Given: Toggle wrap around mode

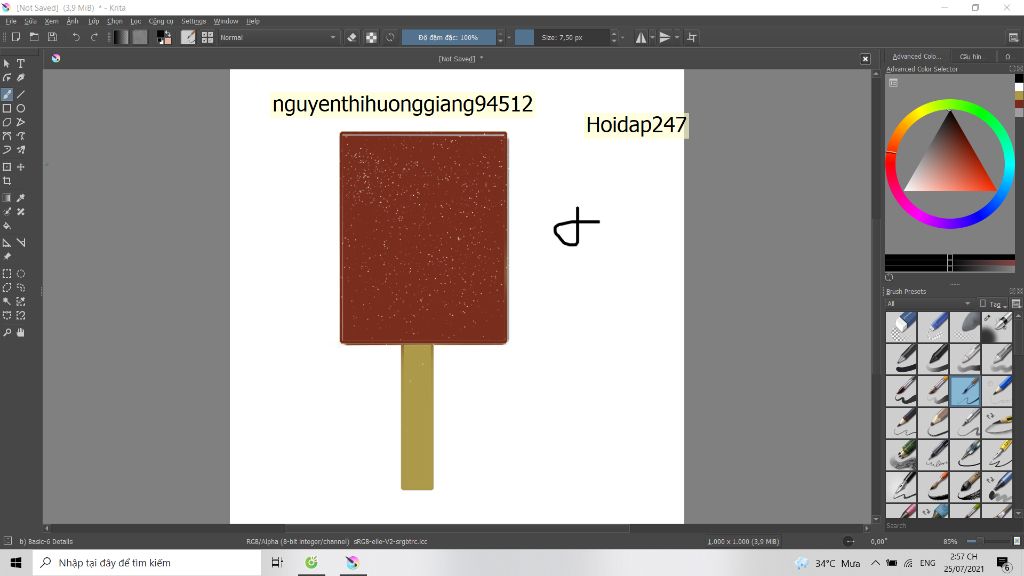Looking at the screenshot, I should (x=692, y=37).
